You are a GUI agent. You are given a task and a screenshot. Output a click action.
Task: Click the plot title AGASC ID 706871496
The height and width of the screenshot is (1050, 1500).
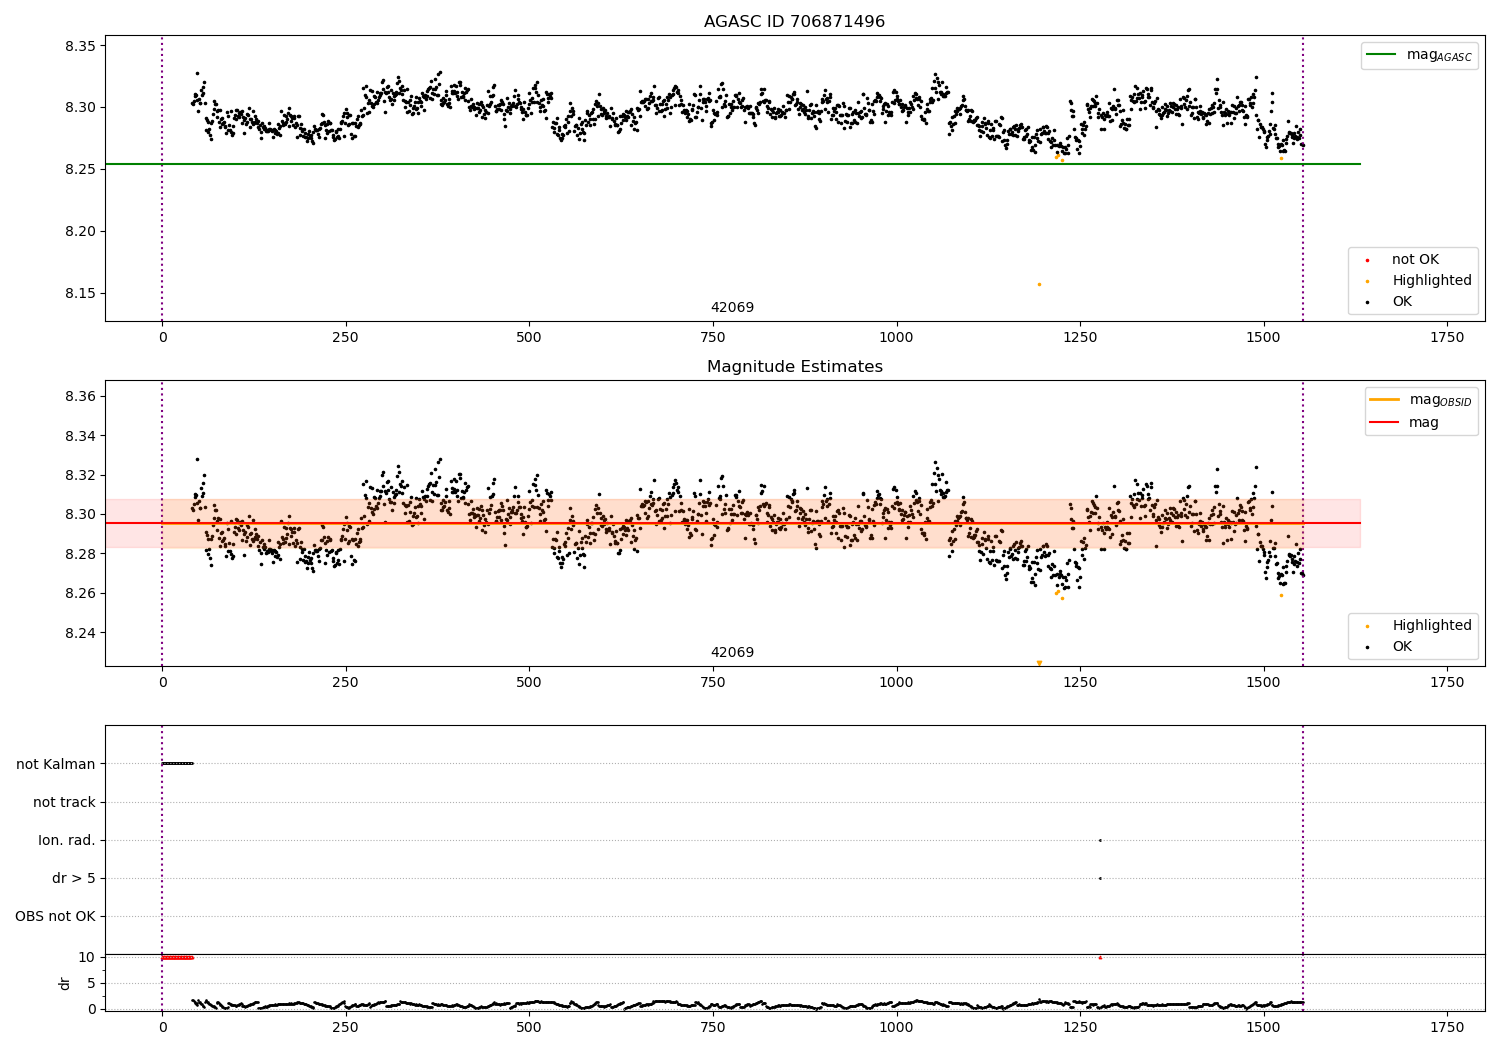pyautogui.click(x=794, y=22)
